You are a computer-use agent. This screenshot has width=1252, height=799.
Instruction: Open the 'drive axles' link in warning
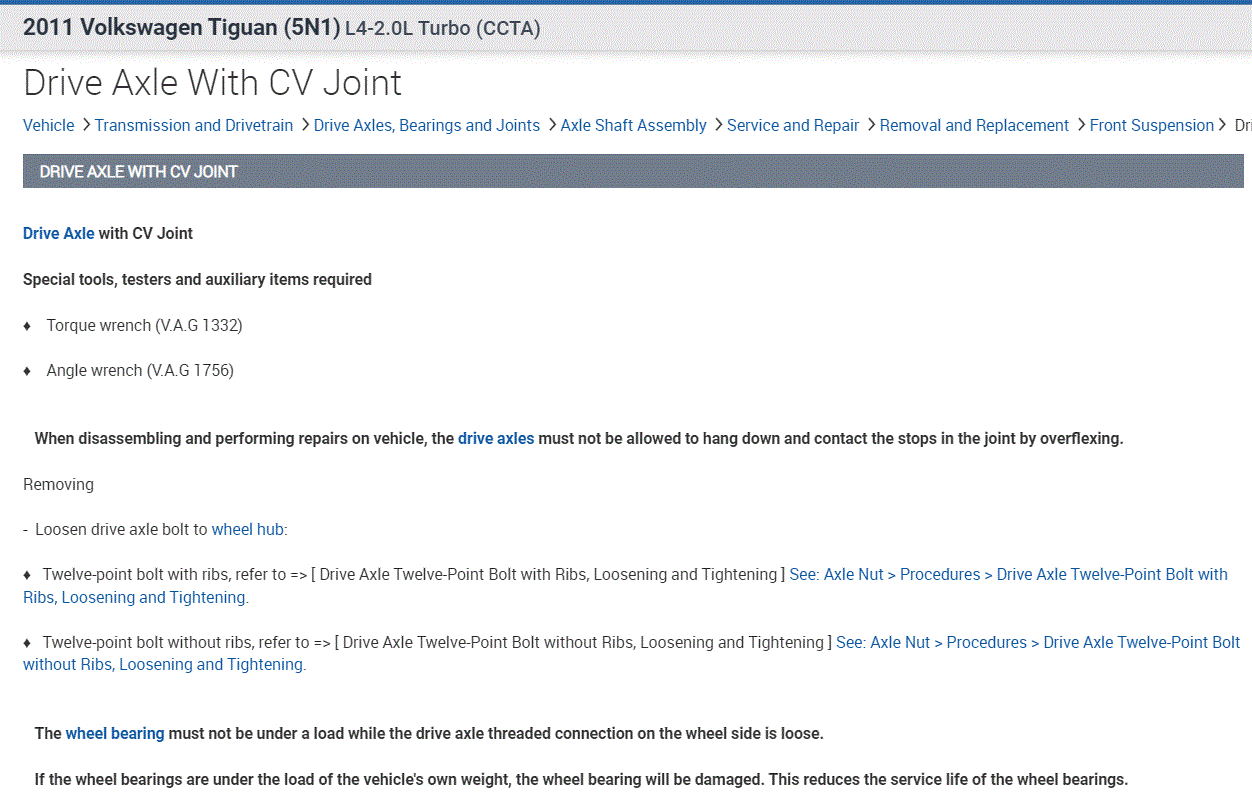click(x=496, y=438)
